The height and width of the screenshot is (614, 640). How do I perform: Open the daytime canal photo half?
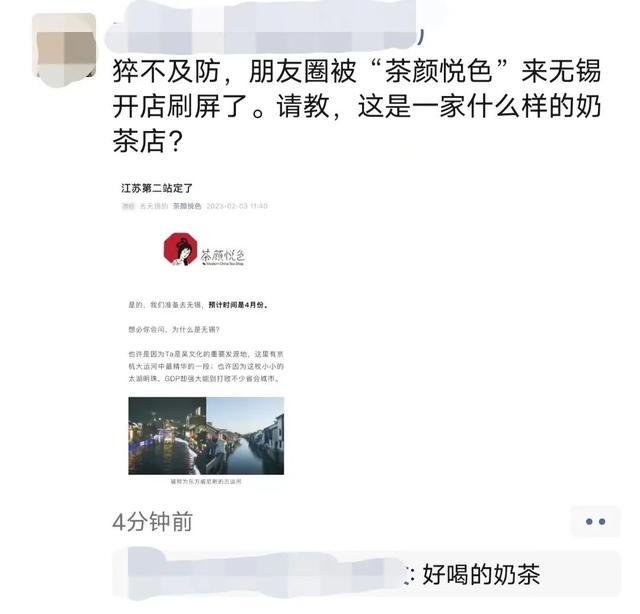click(x=245, y=436)
